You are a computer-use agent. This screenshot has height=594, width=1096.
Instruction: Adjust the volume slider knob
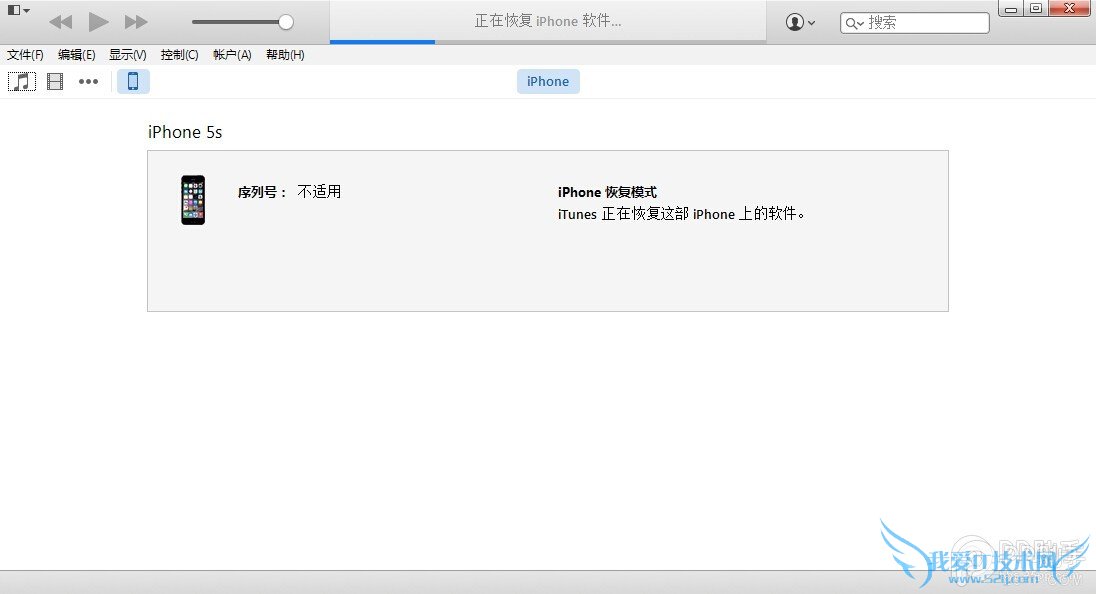pos(285,22)
